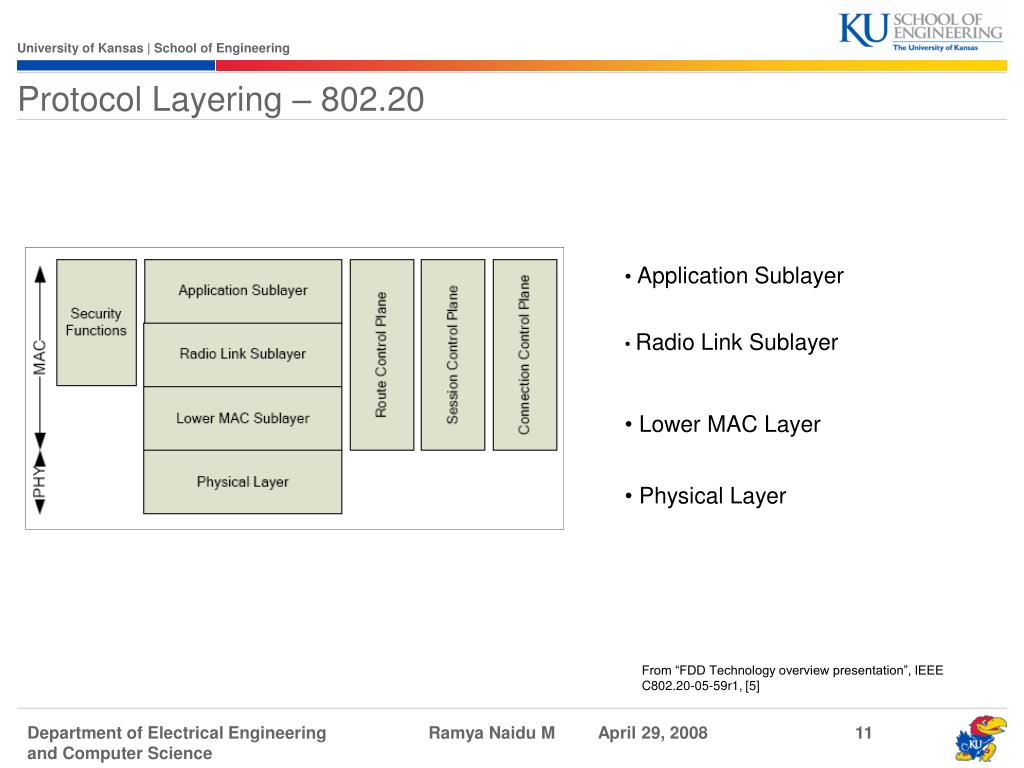
Task: Select the slide title 'Protocol Layering – 802.20'
Action: point(221,99)
